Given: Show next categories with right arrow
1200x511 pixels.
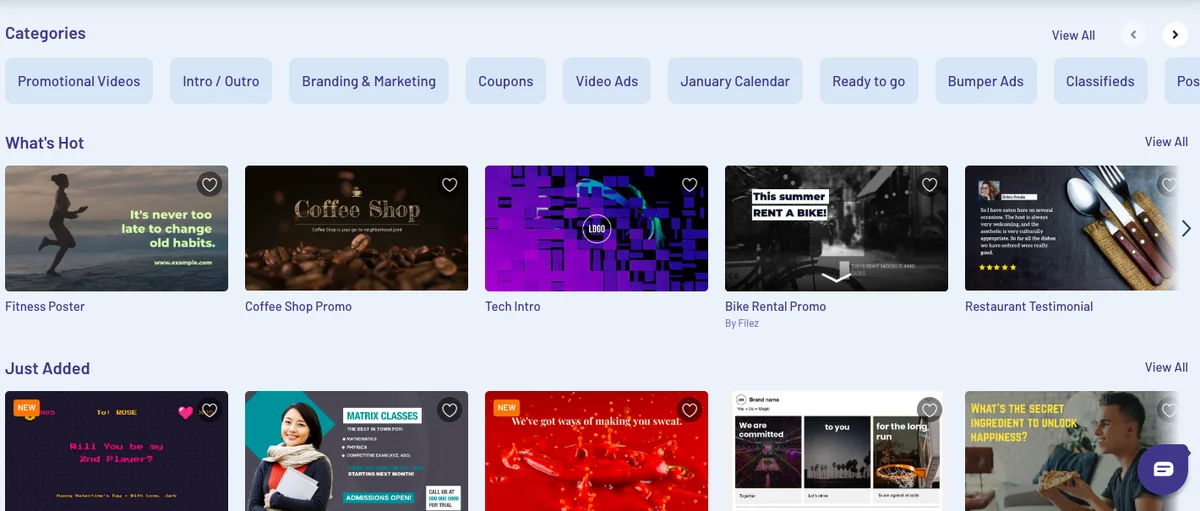Looking at the screenshot, I should 1175,35.
